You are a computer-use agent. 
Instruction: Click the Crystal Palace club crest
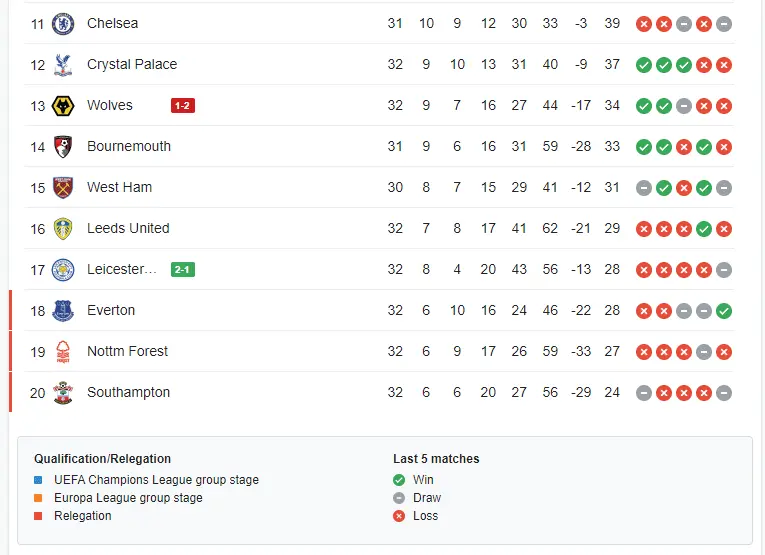(63, 64)
